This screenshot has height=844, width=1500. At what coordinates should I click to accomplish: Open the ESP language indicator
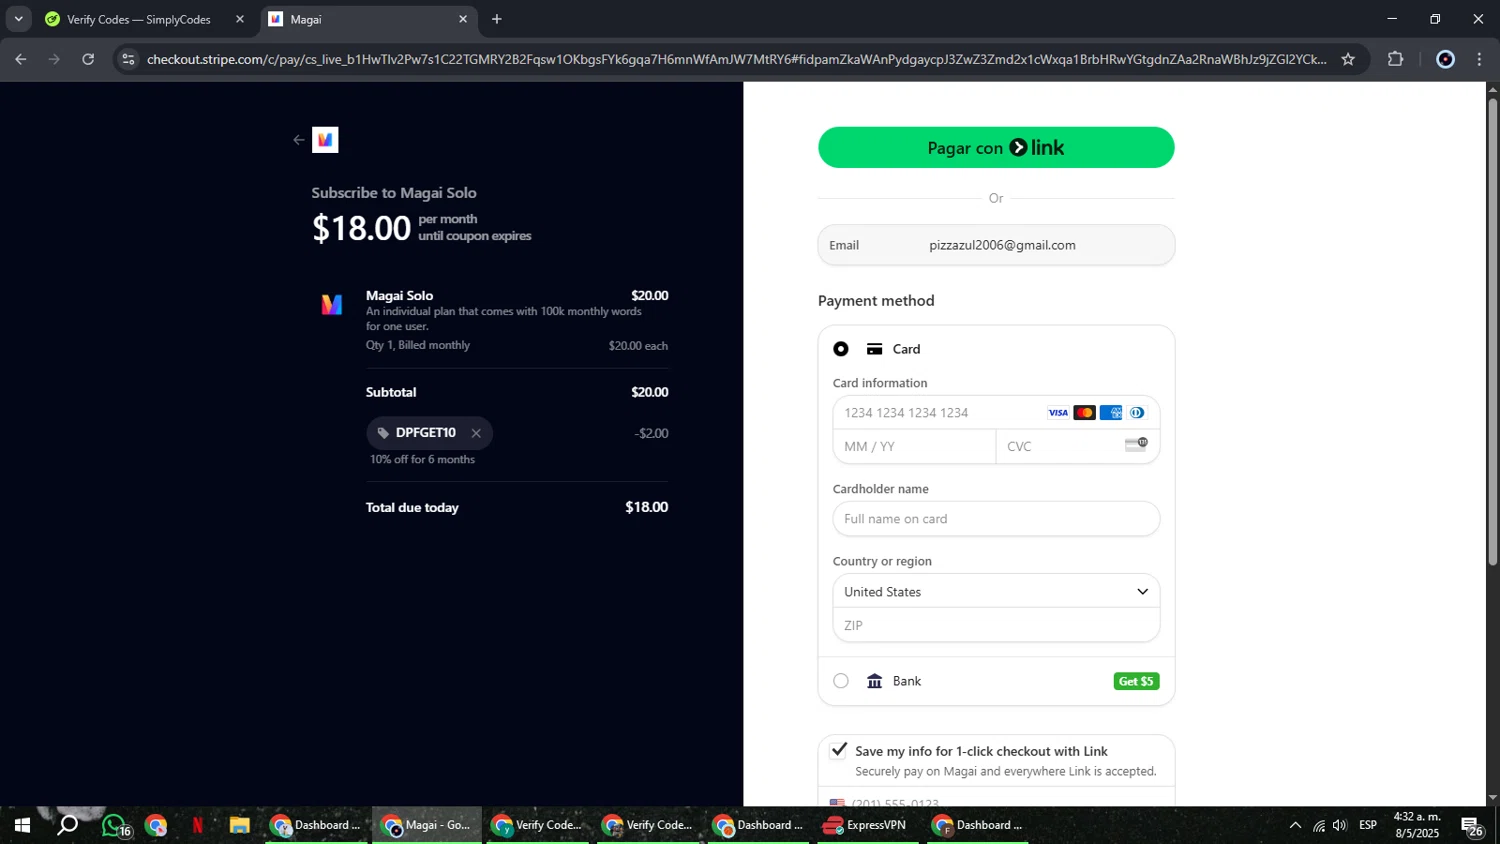point(1368,825)
